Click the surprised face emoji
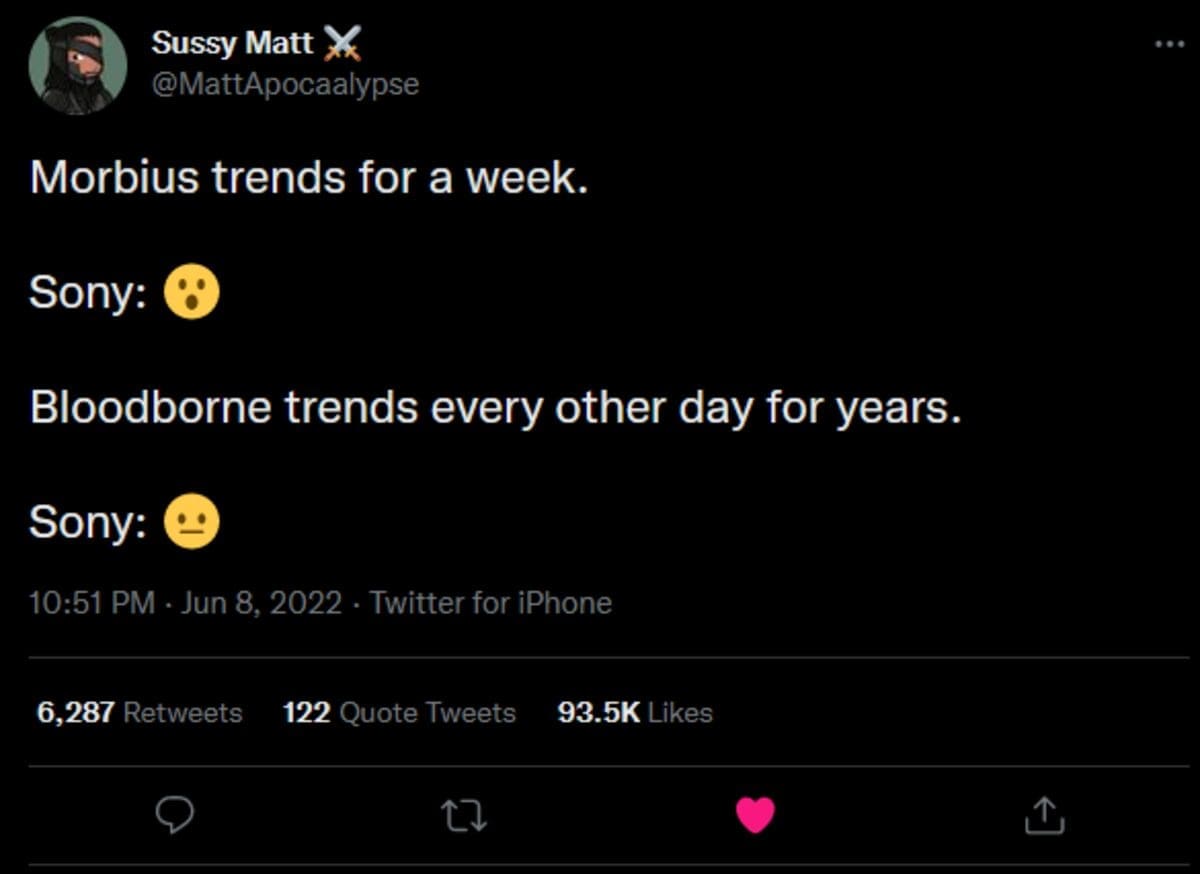Image resolution: width=1200 pixels, height=874 pixels. click(x=191, y=293)
